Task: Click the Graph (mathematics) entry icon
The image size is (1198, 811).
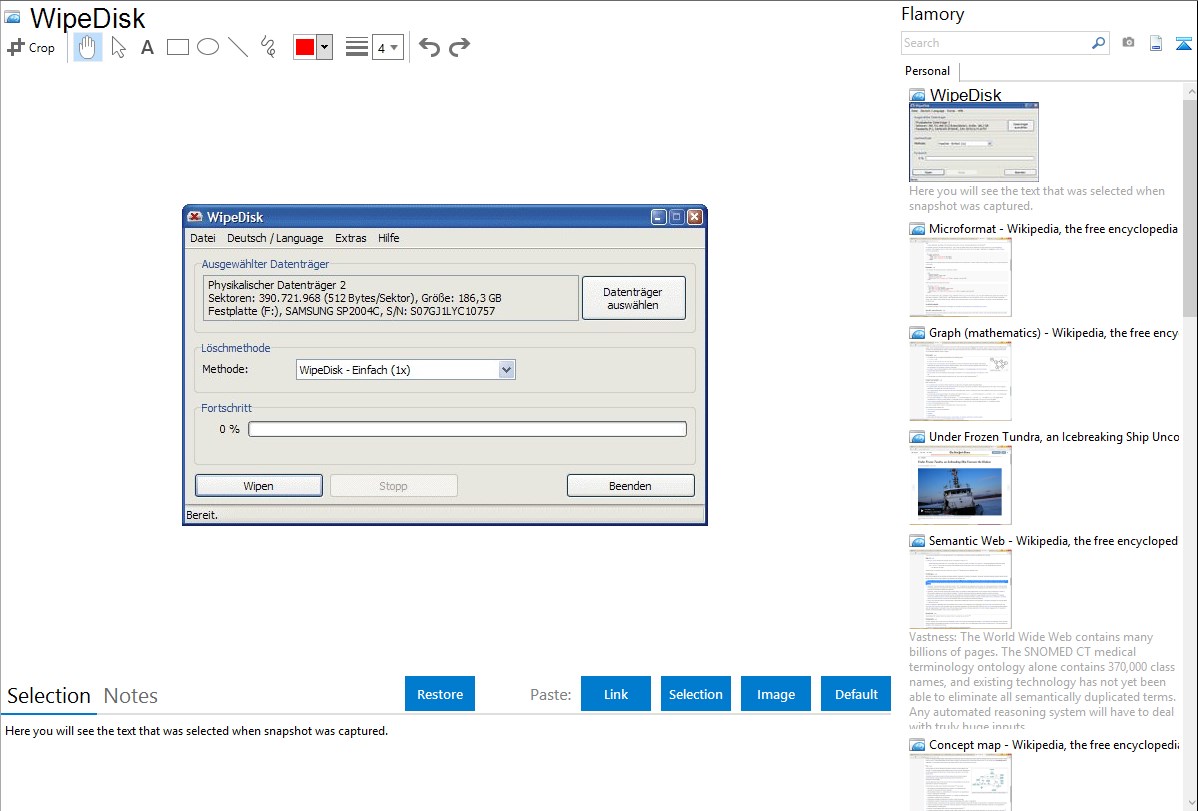Action: point(917,333)
